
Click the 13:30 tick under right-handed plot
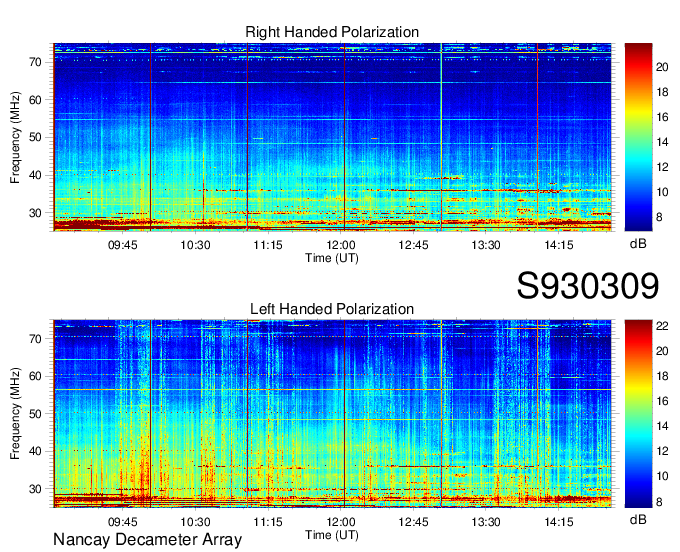(486, 245)
